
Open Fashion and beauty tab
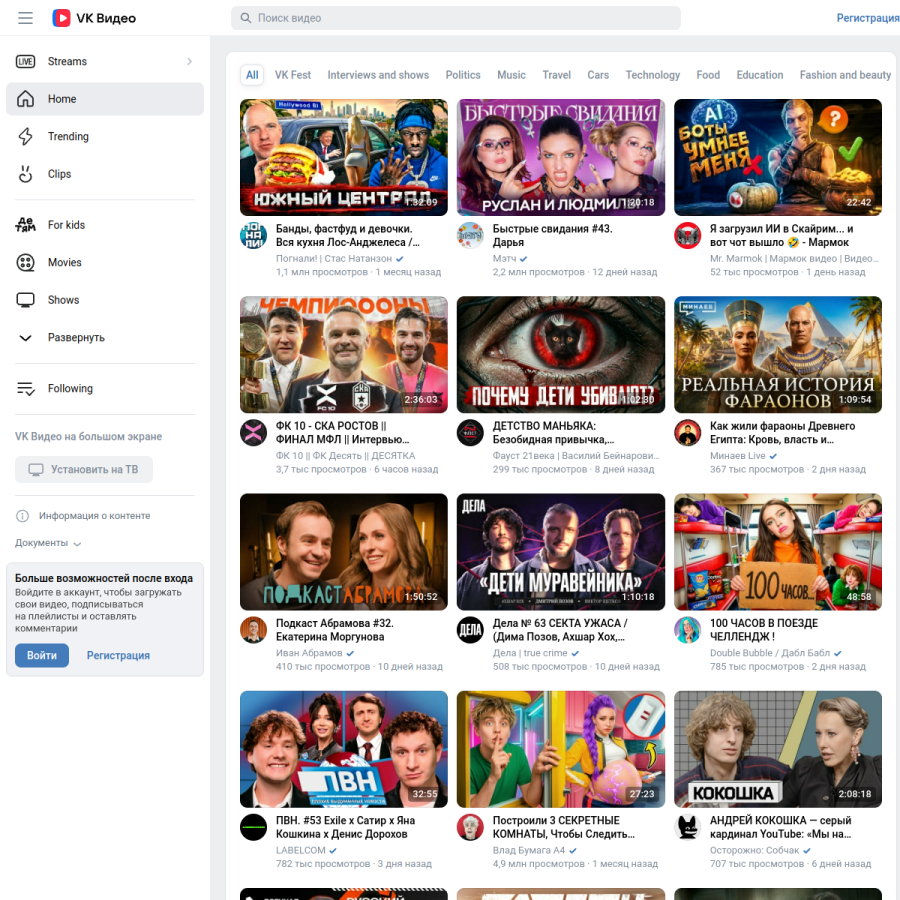point(845,75)
